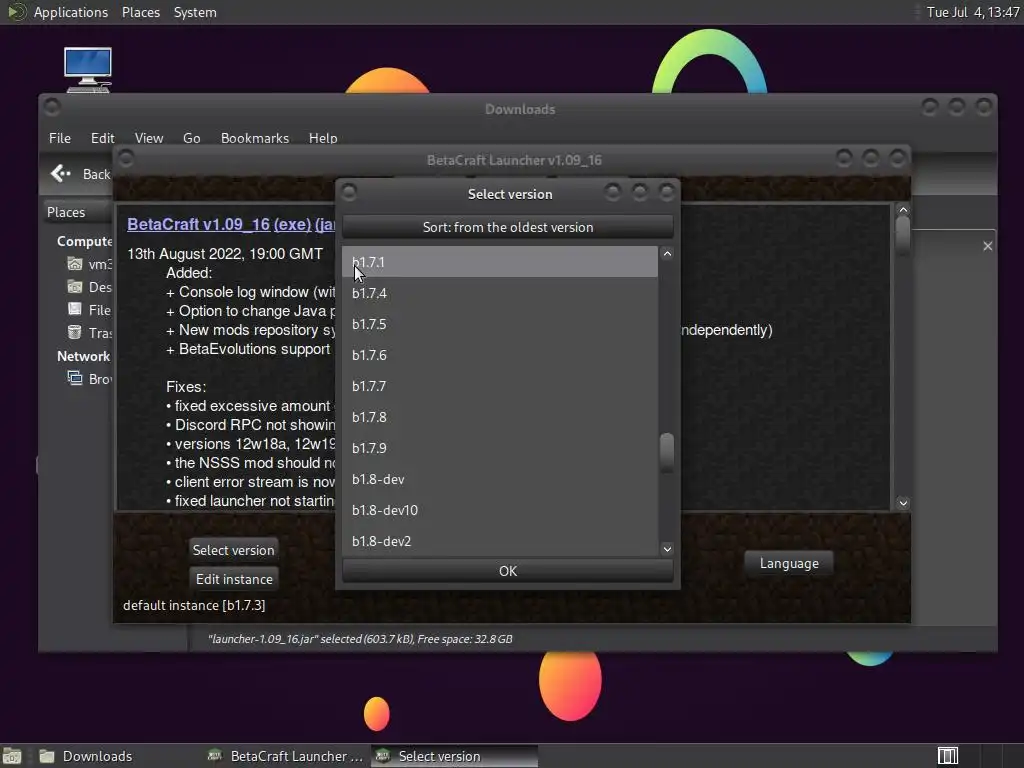Open the System menu in top panel

pyautogui.click(x=195, y=12)
